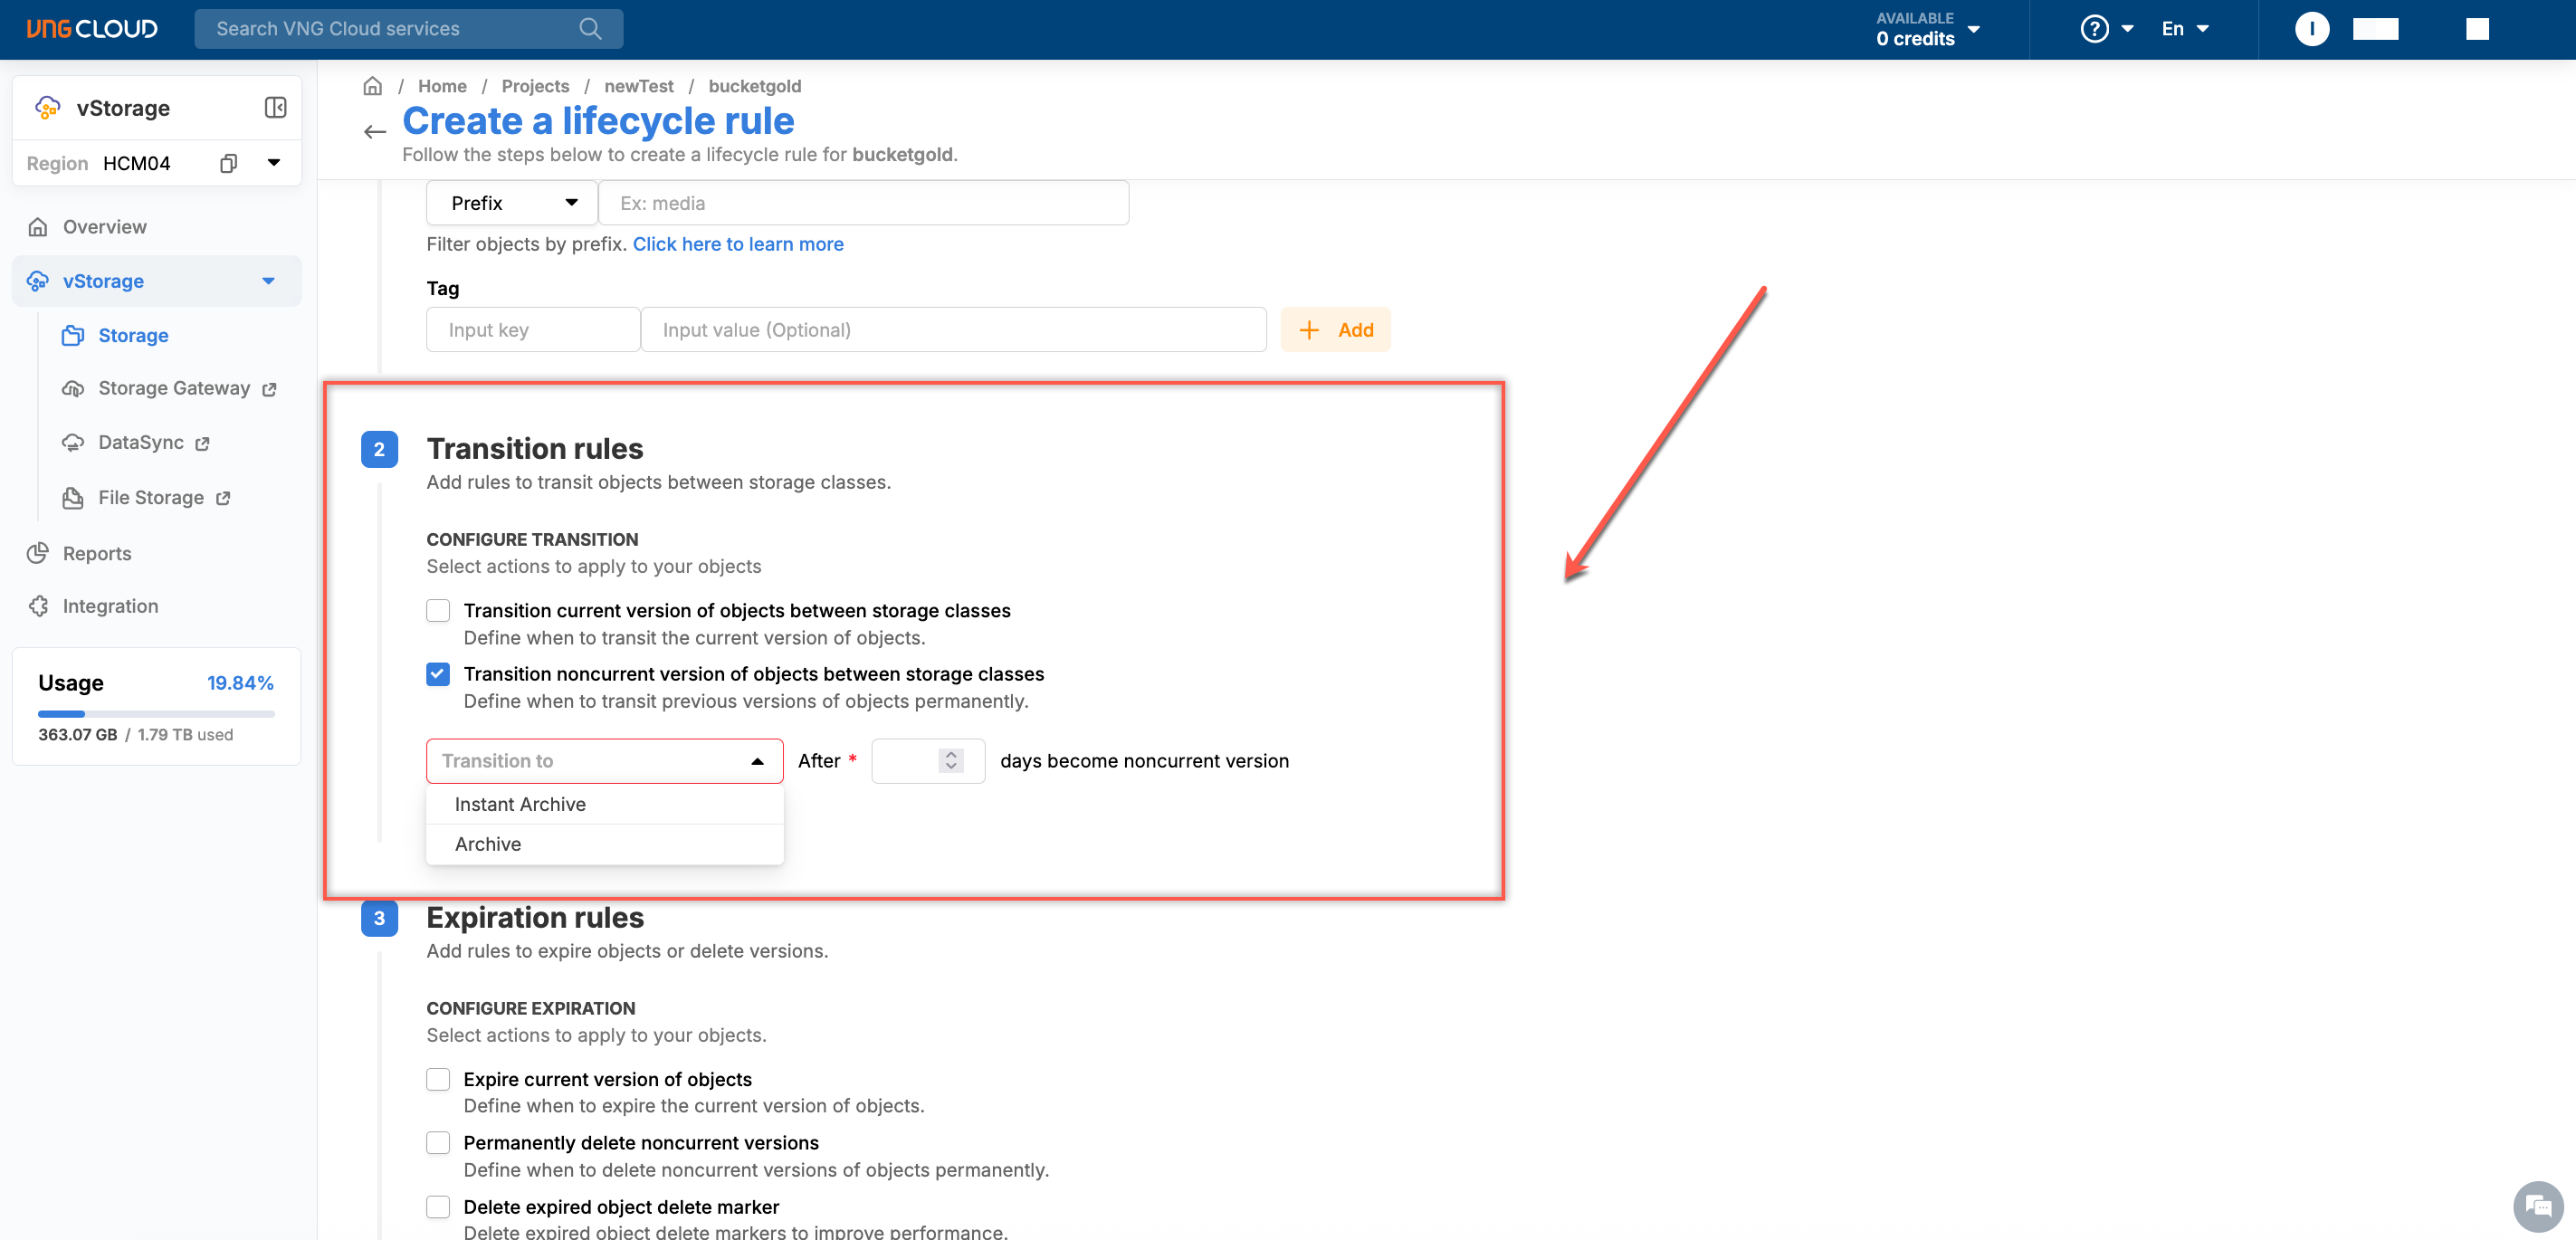The width and height of the screenshot is (2576, 1240).
Task: Click the search magnifier icon
Action: [x=590, y=28]
